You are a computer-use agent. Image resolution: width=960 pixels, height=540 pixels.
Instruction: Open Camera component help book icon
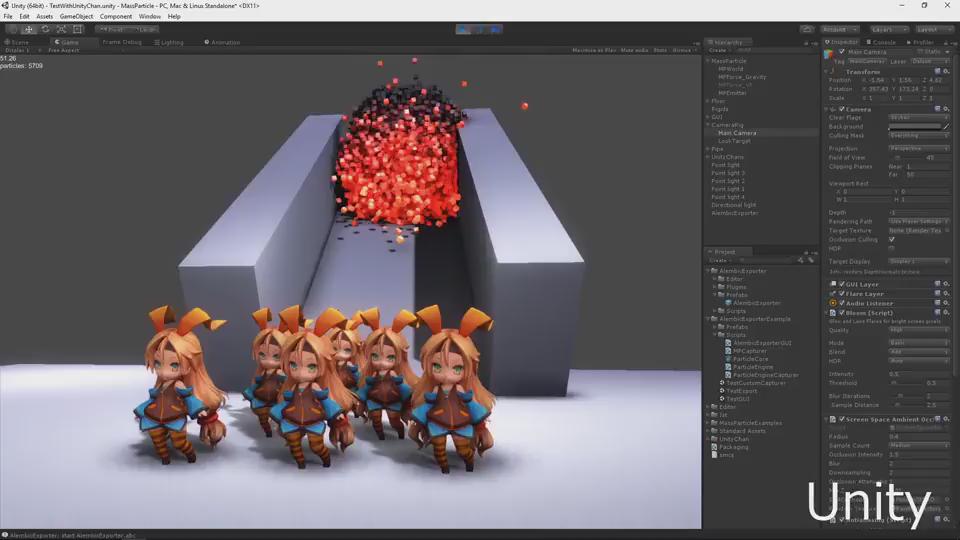point(937,109)
